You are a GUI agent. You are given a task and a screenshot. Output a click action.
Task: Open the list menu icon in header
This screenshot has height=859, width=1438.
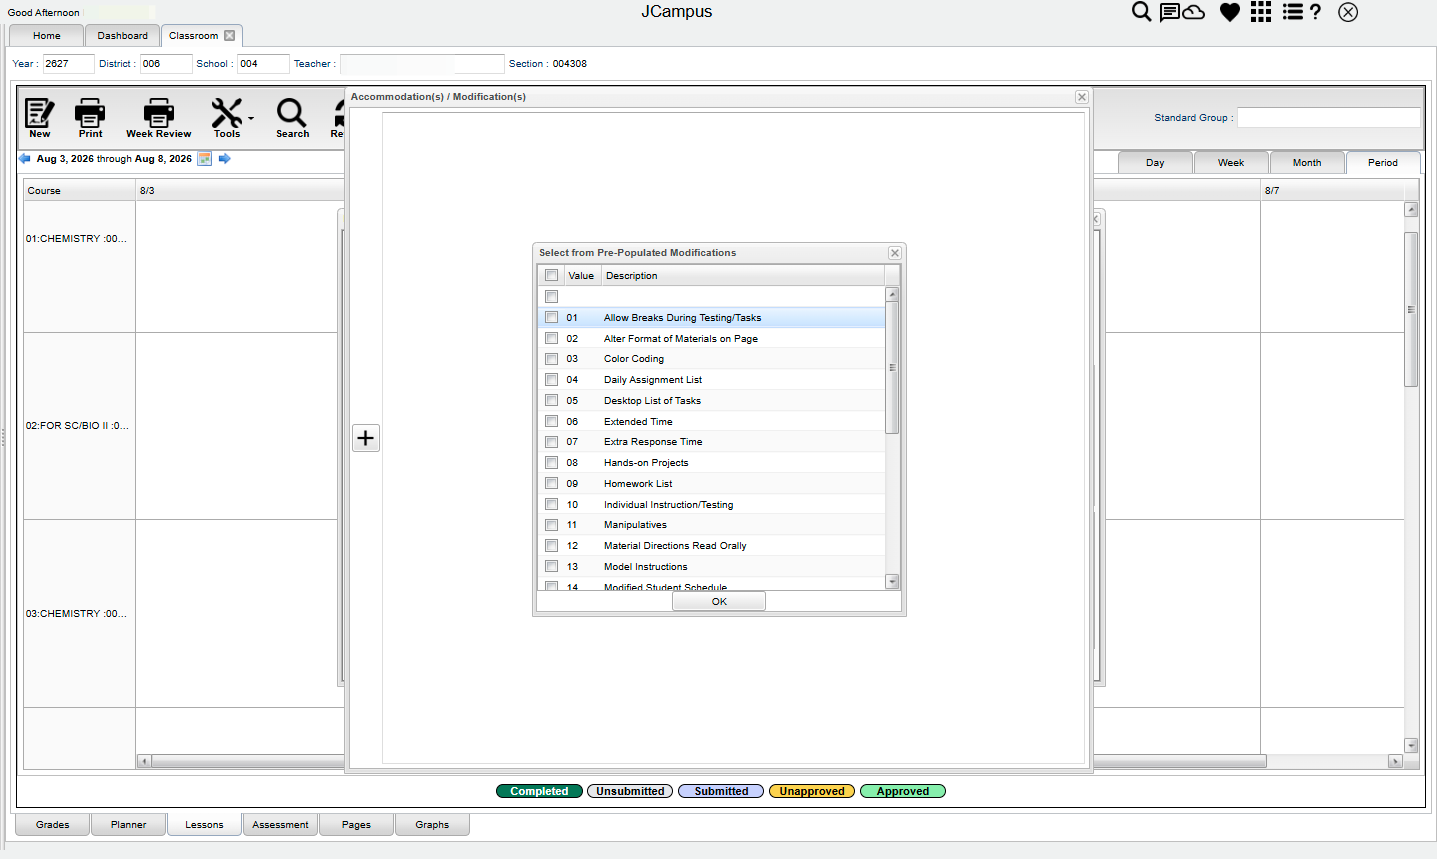(1293, 12)
